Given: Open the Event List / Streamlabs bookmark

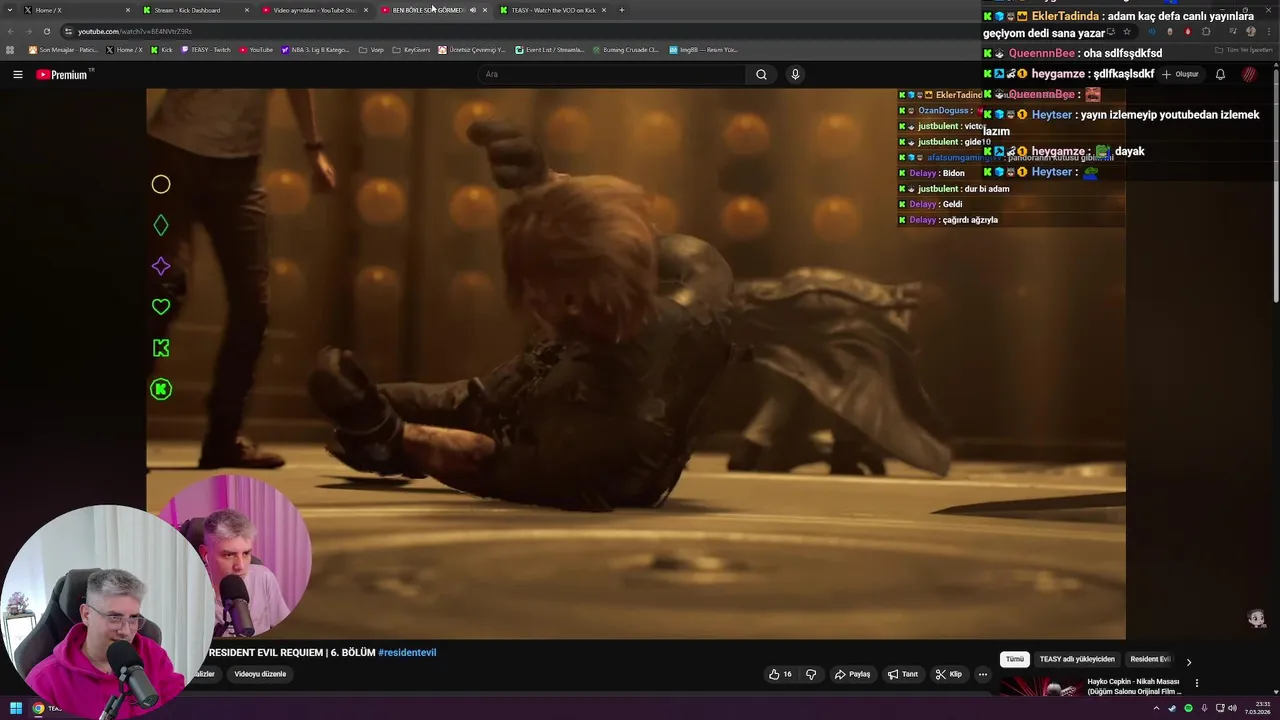Looking at the screenshot, I should 550,49.
